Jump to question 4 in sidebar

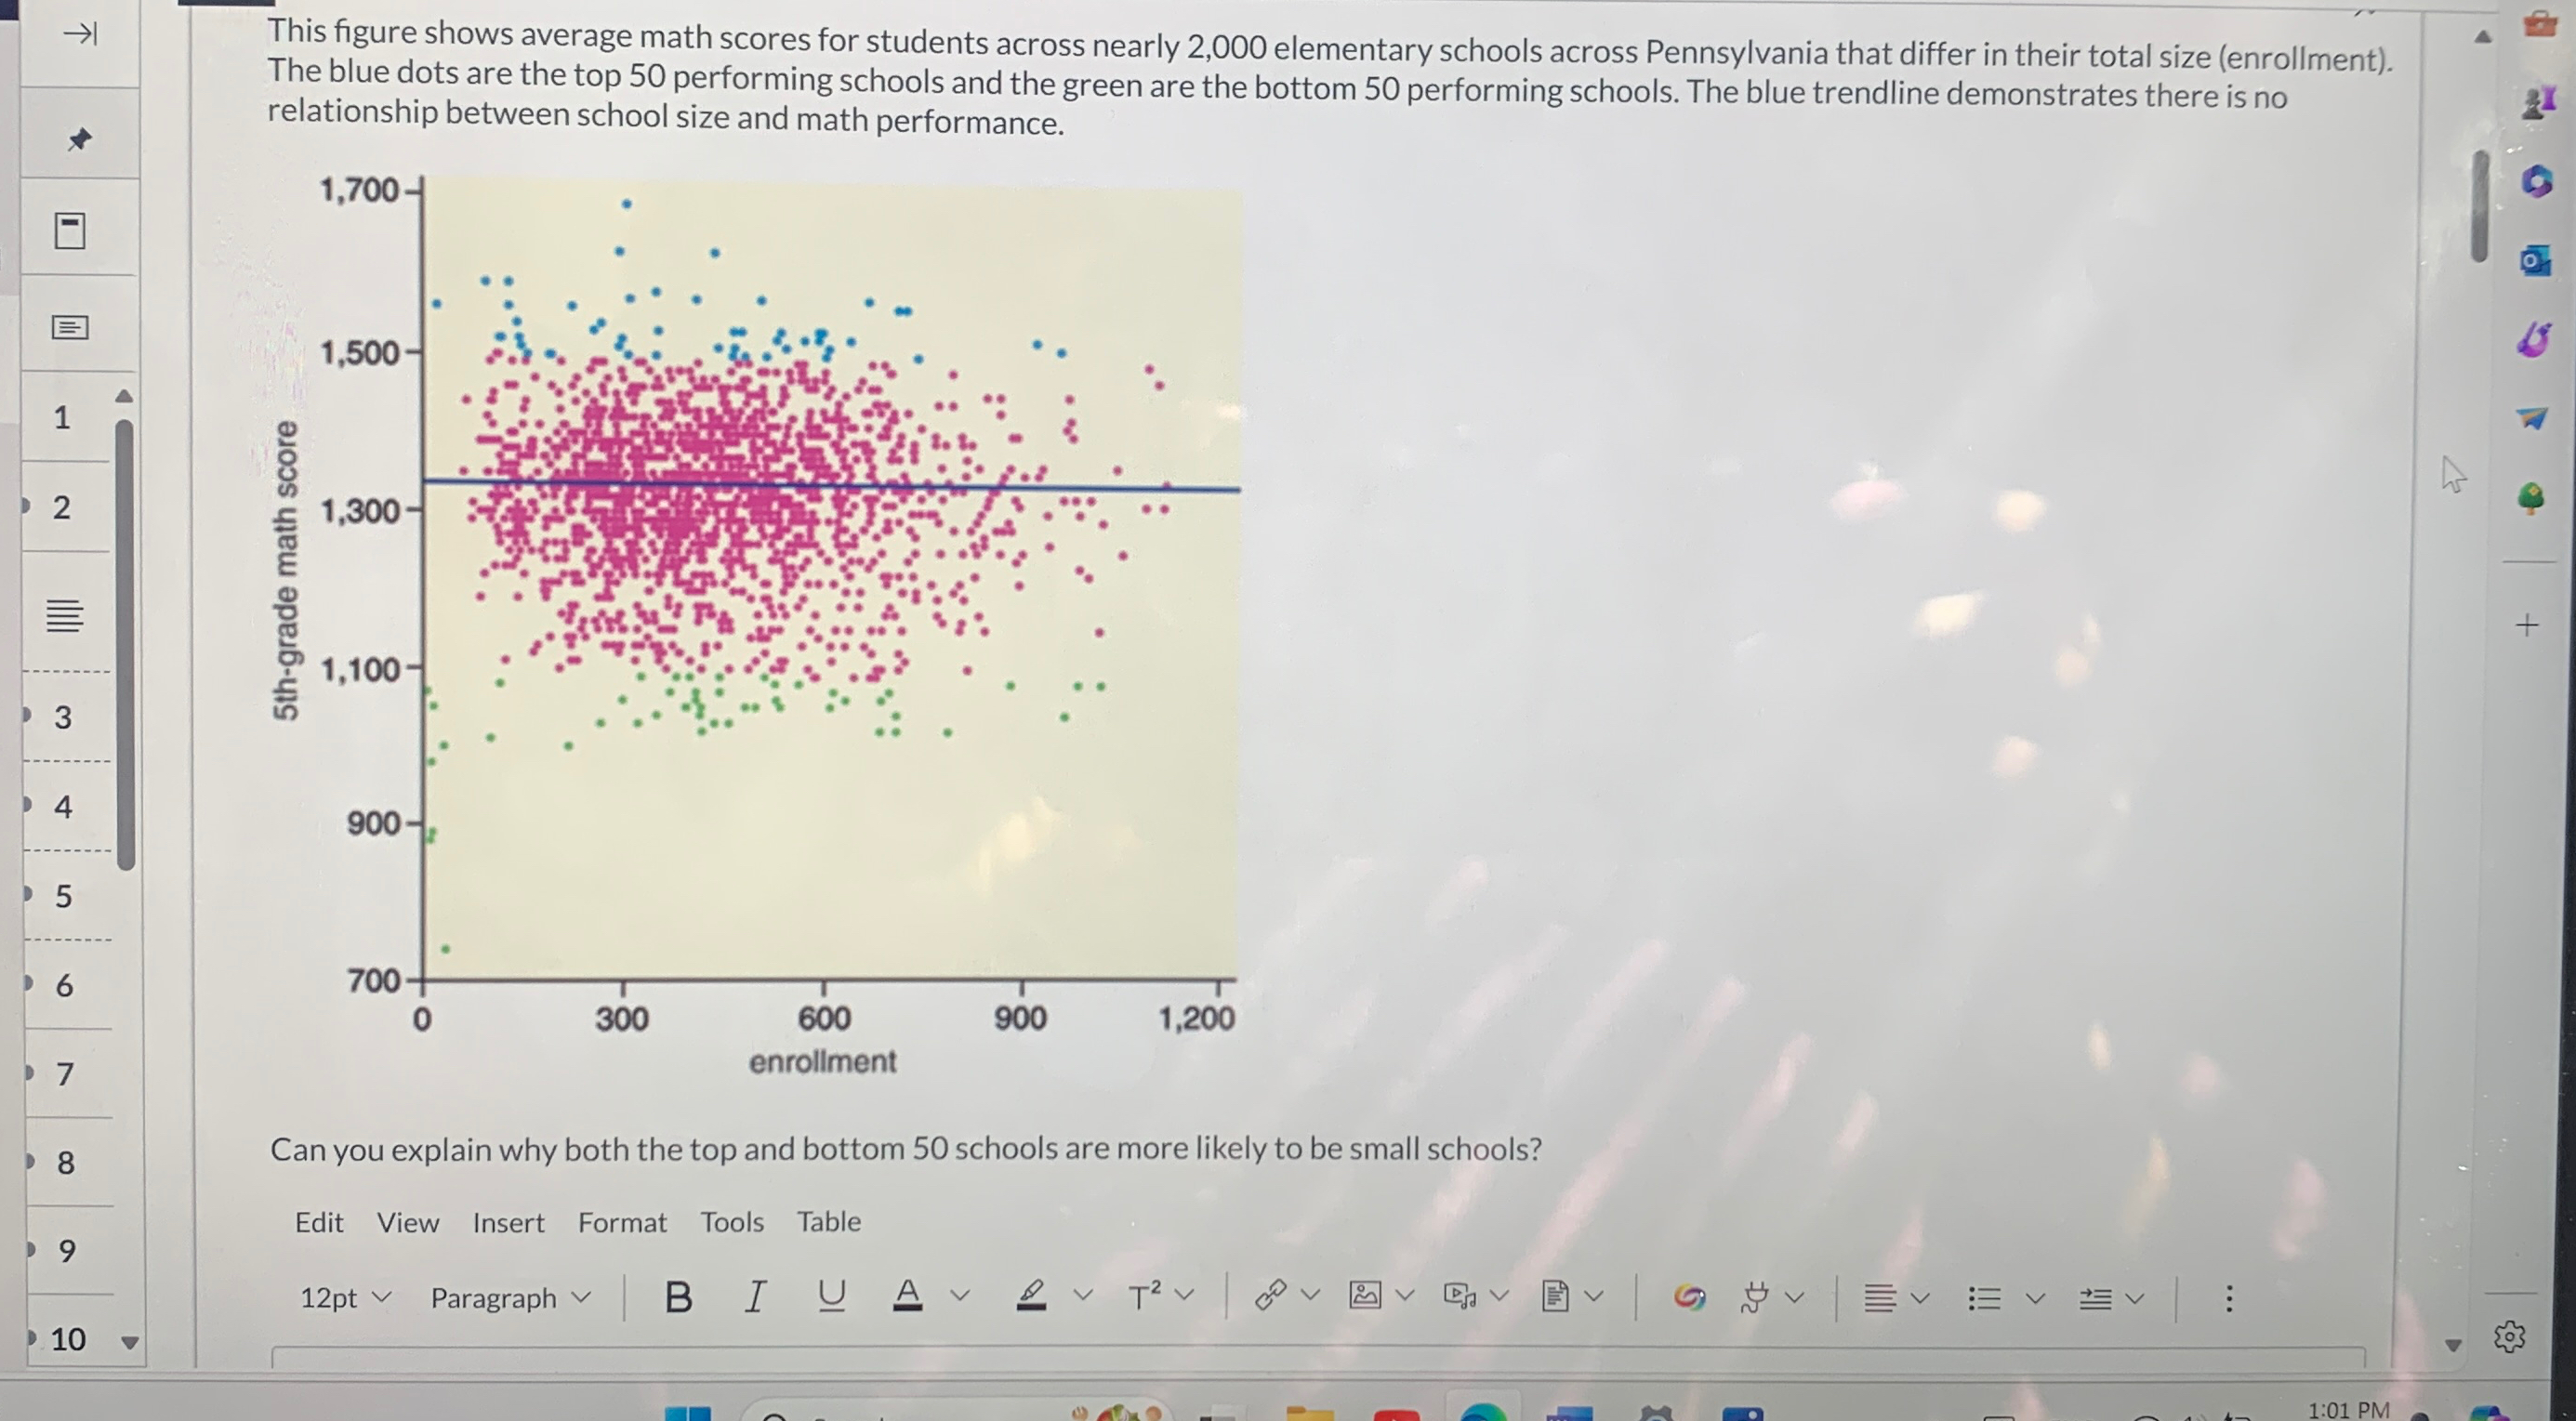coord(63,807)
